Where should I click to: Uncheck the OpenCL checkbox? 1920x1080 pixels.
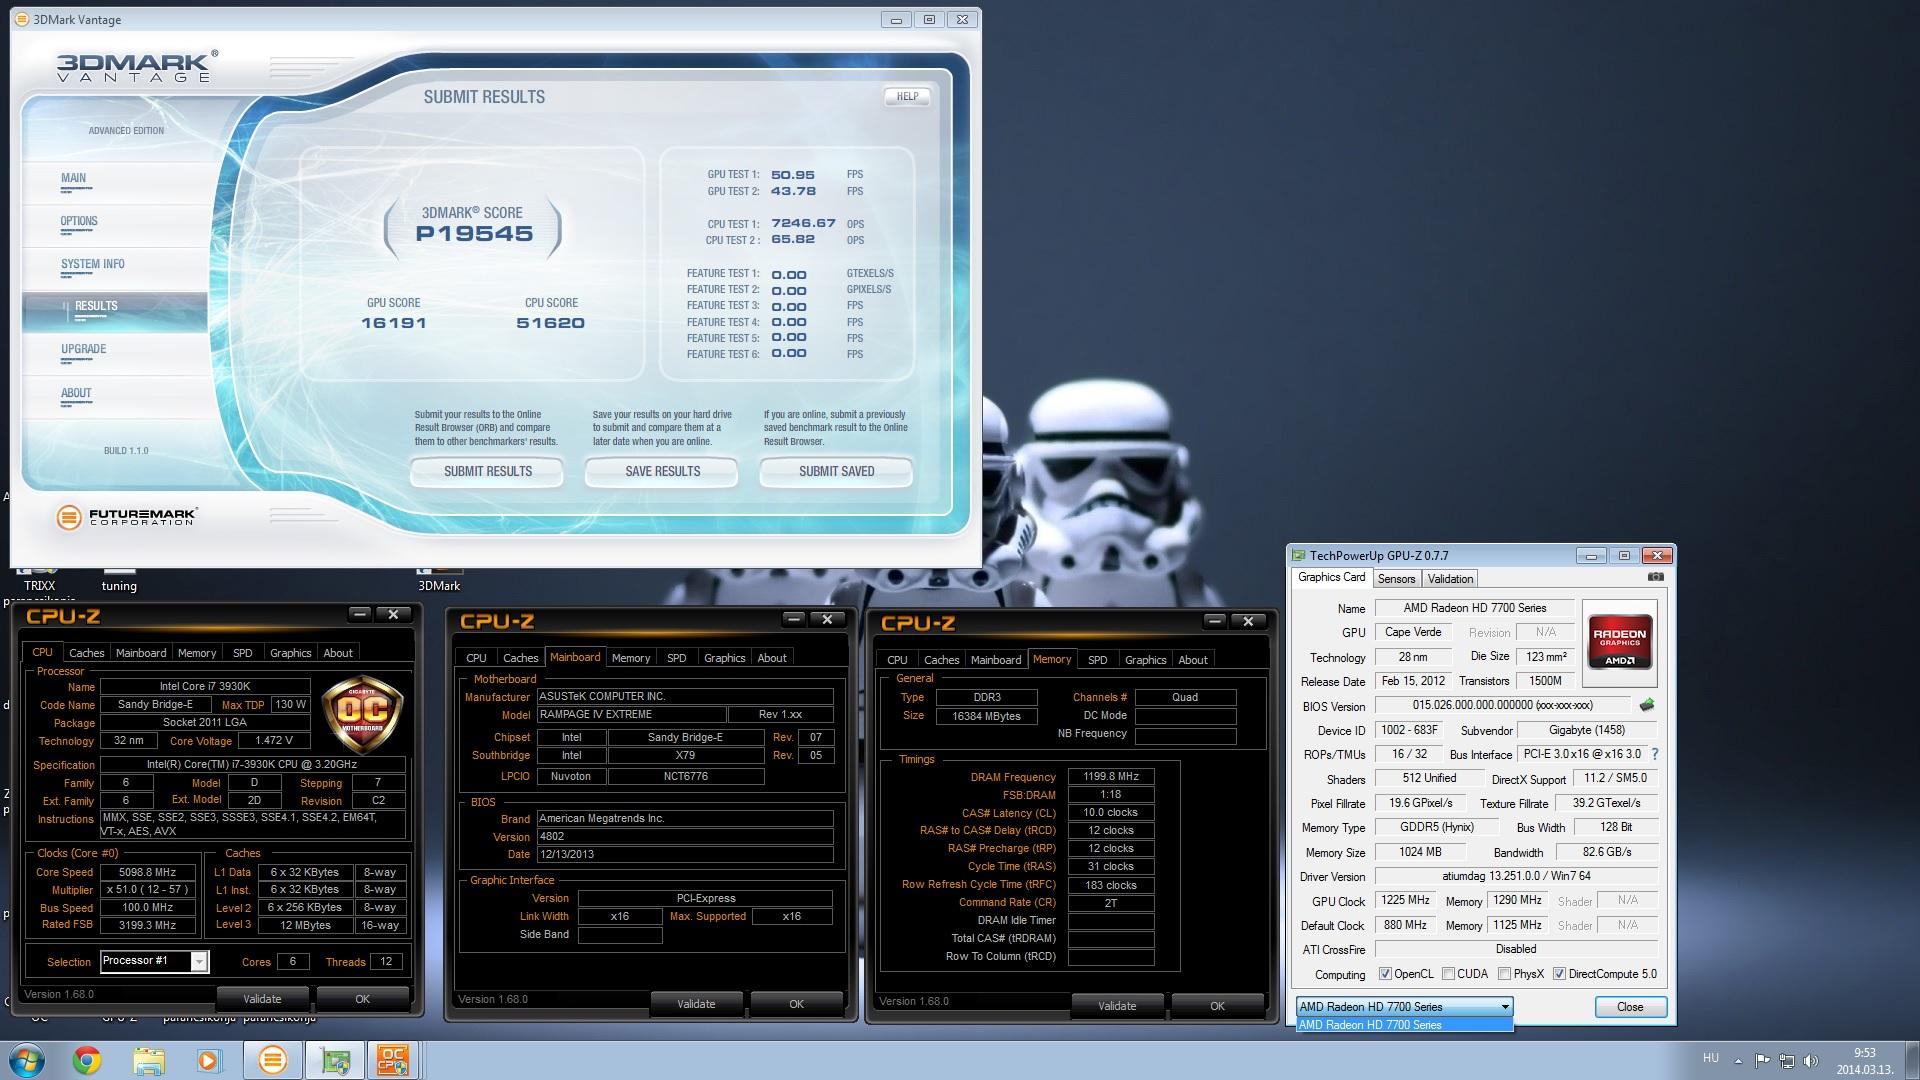point(1385,974)
